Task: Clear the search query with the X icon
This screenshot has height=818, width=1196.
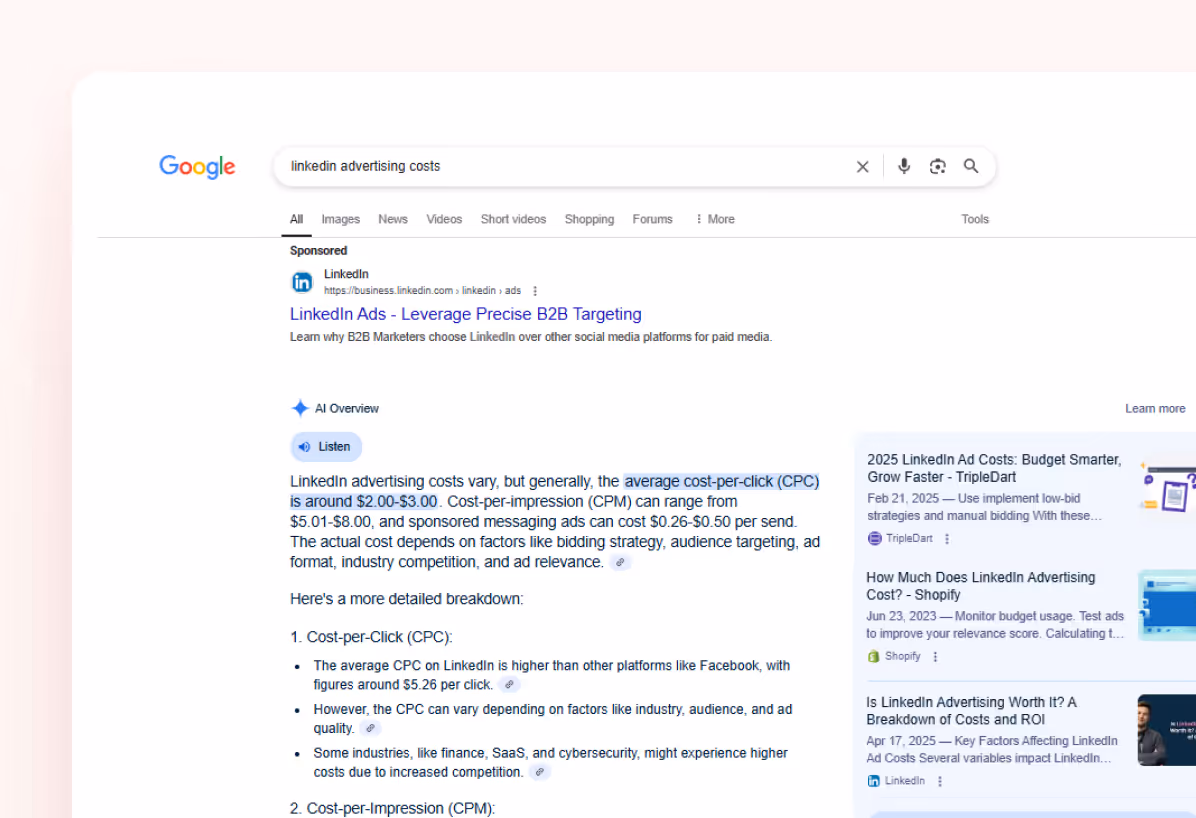Action: coord(862,166)
